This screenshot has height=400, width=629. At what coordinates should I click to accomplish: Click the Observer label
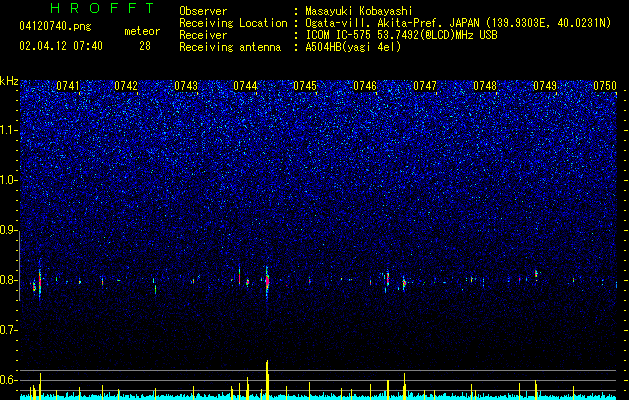click(203, 11)
